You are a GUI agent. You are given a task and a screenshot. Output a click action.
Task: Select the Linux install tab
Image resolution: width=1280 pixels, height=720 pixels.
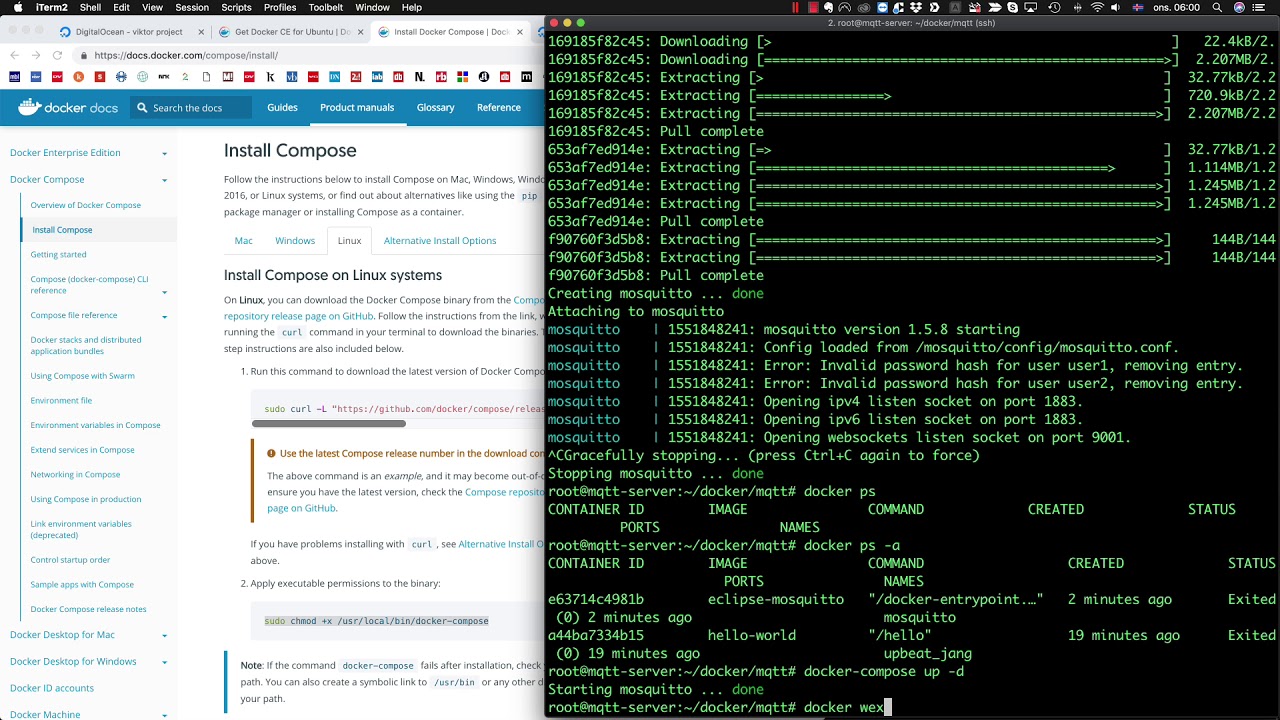[x=349, y=241]
